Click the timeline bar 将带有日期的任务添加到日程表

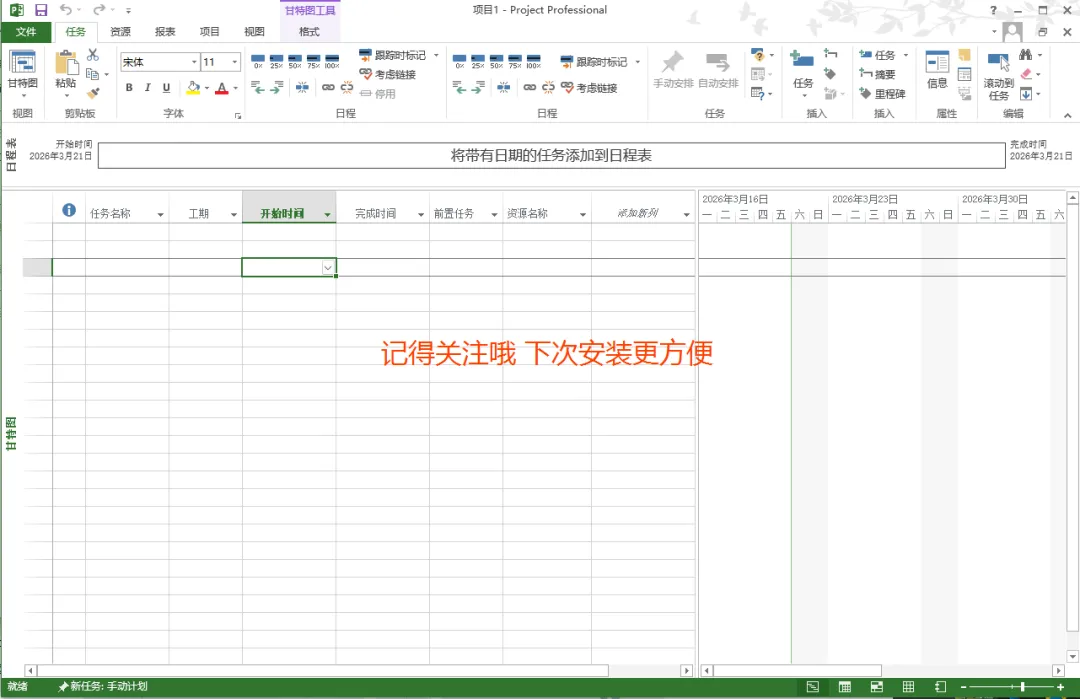pos(552,156)
